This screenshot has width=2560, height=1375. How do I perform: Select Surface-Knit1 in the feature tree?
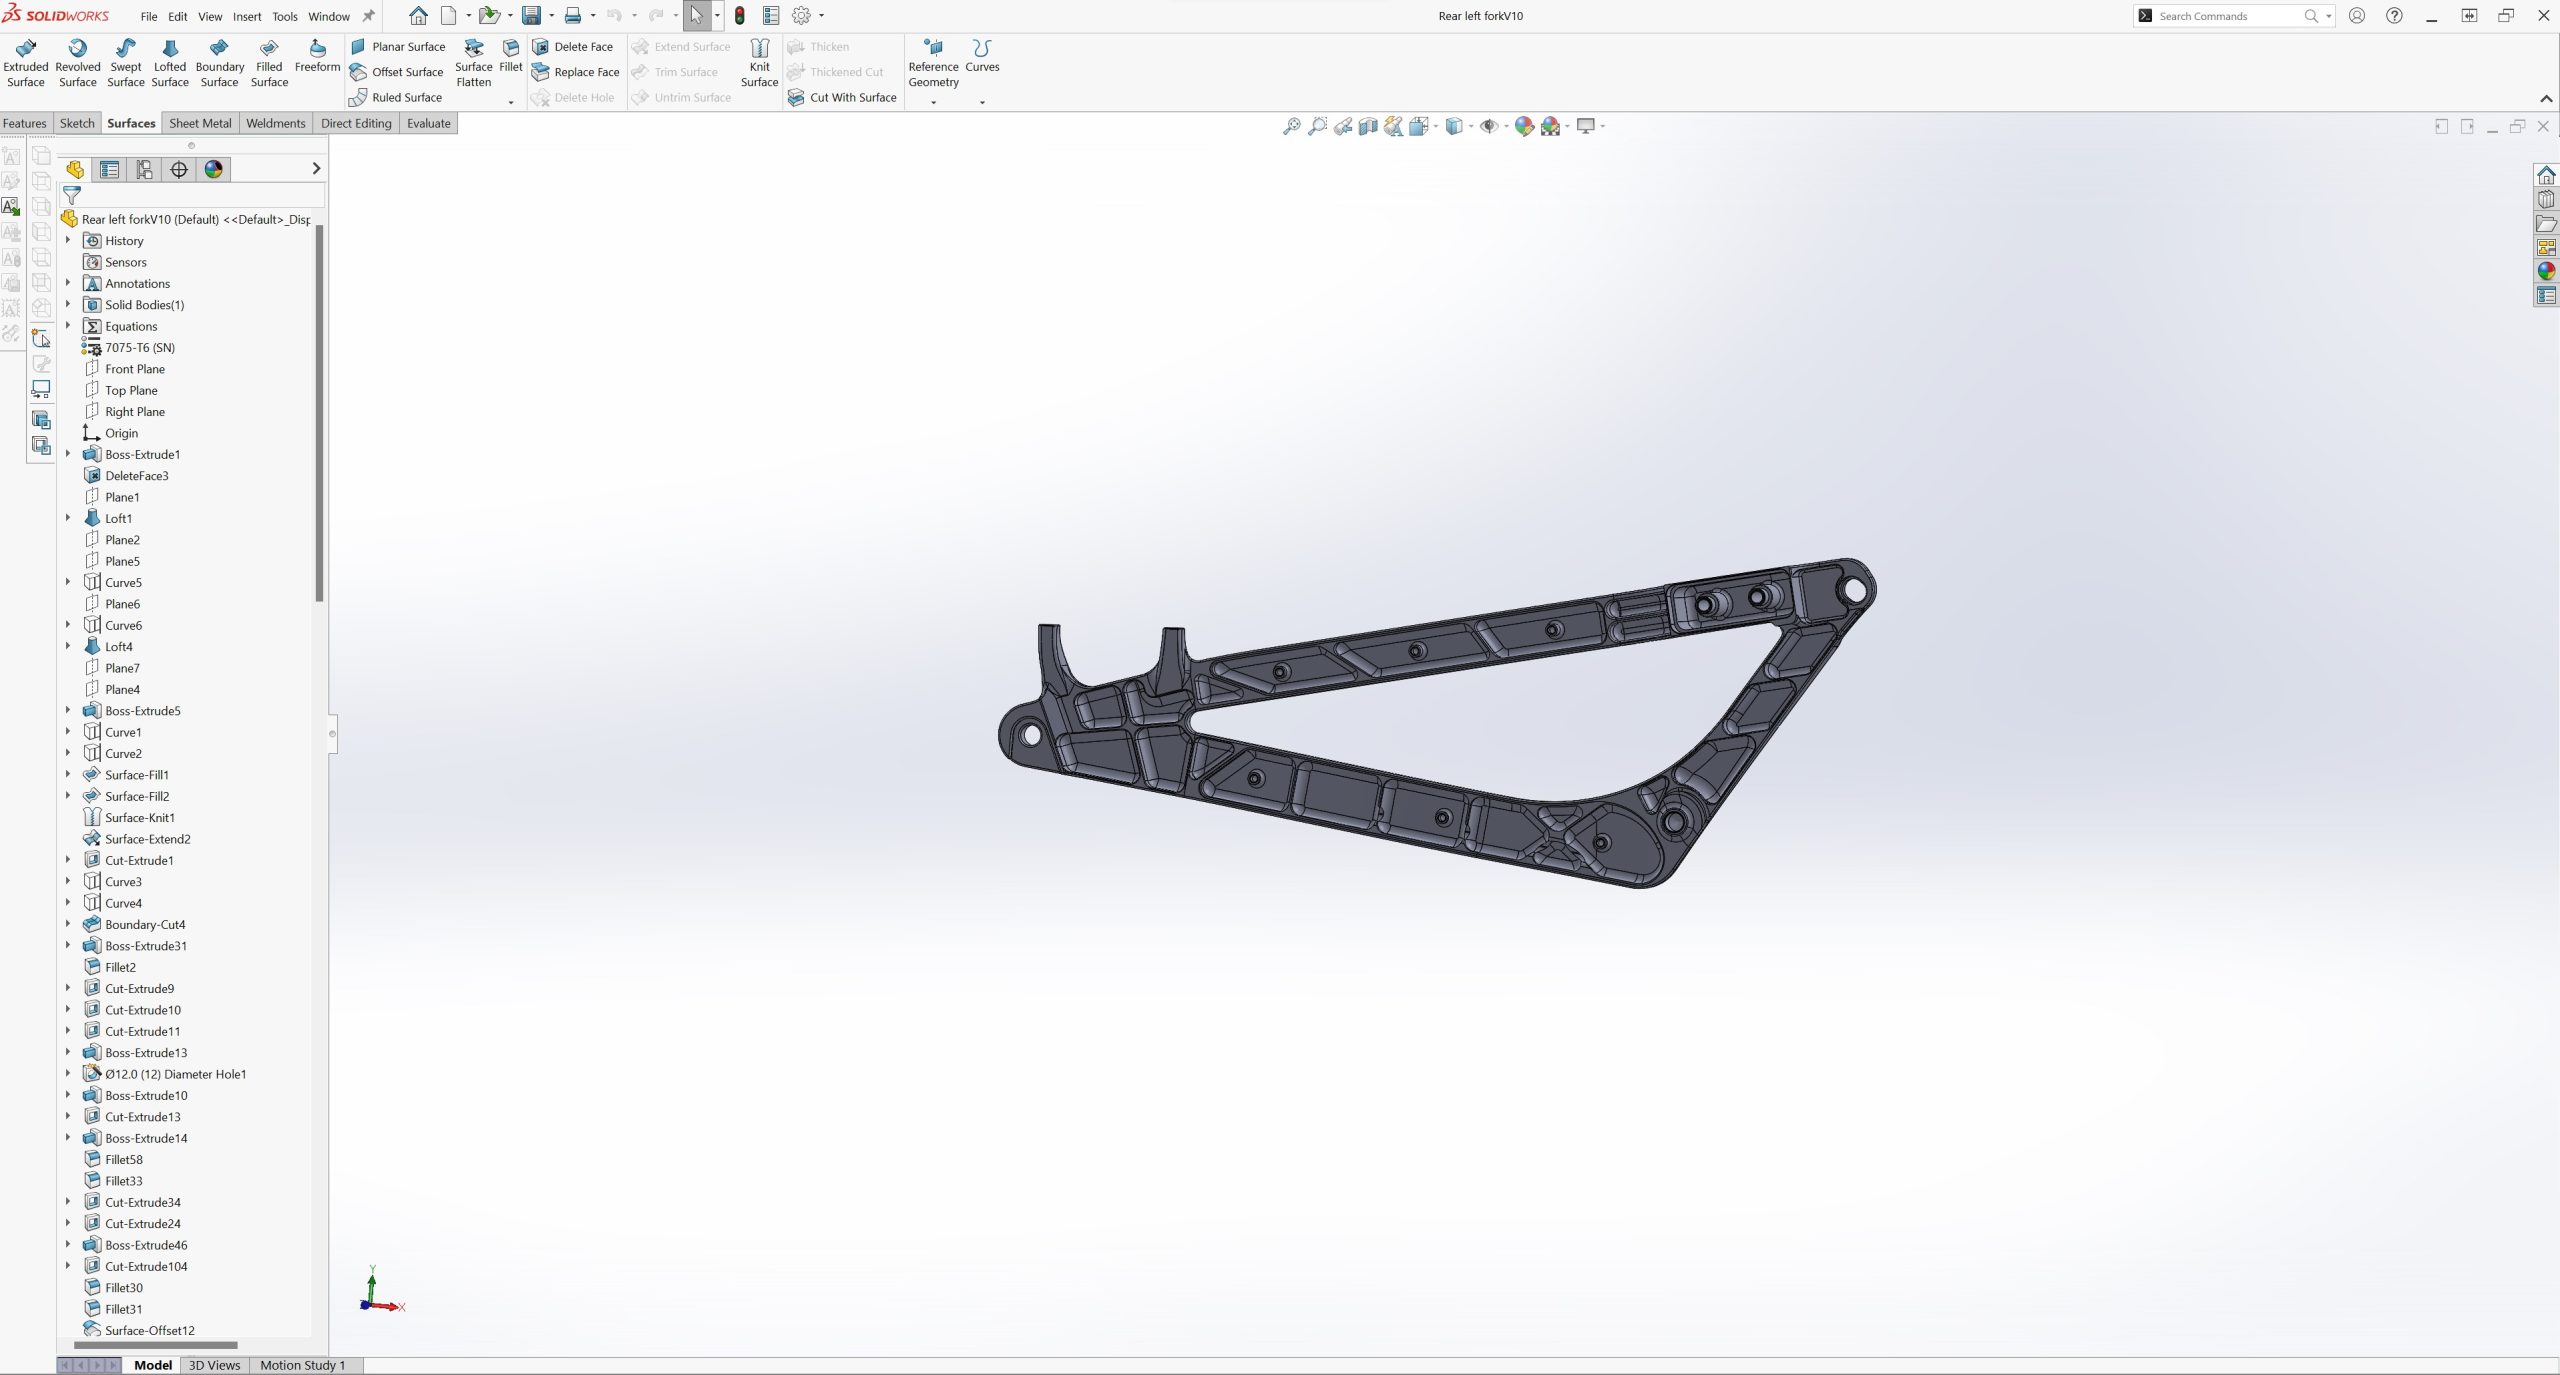click(140, 817)
